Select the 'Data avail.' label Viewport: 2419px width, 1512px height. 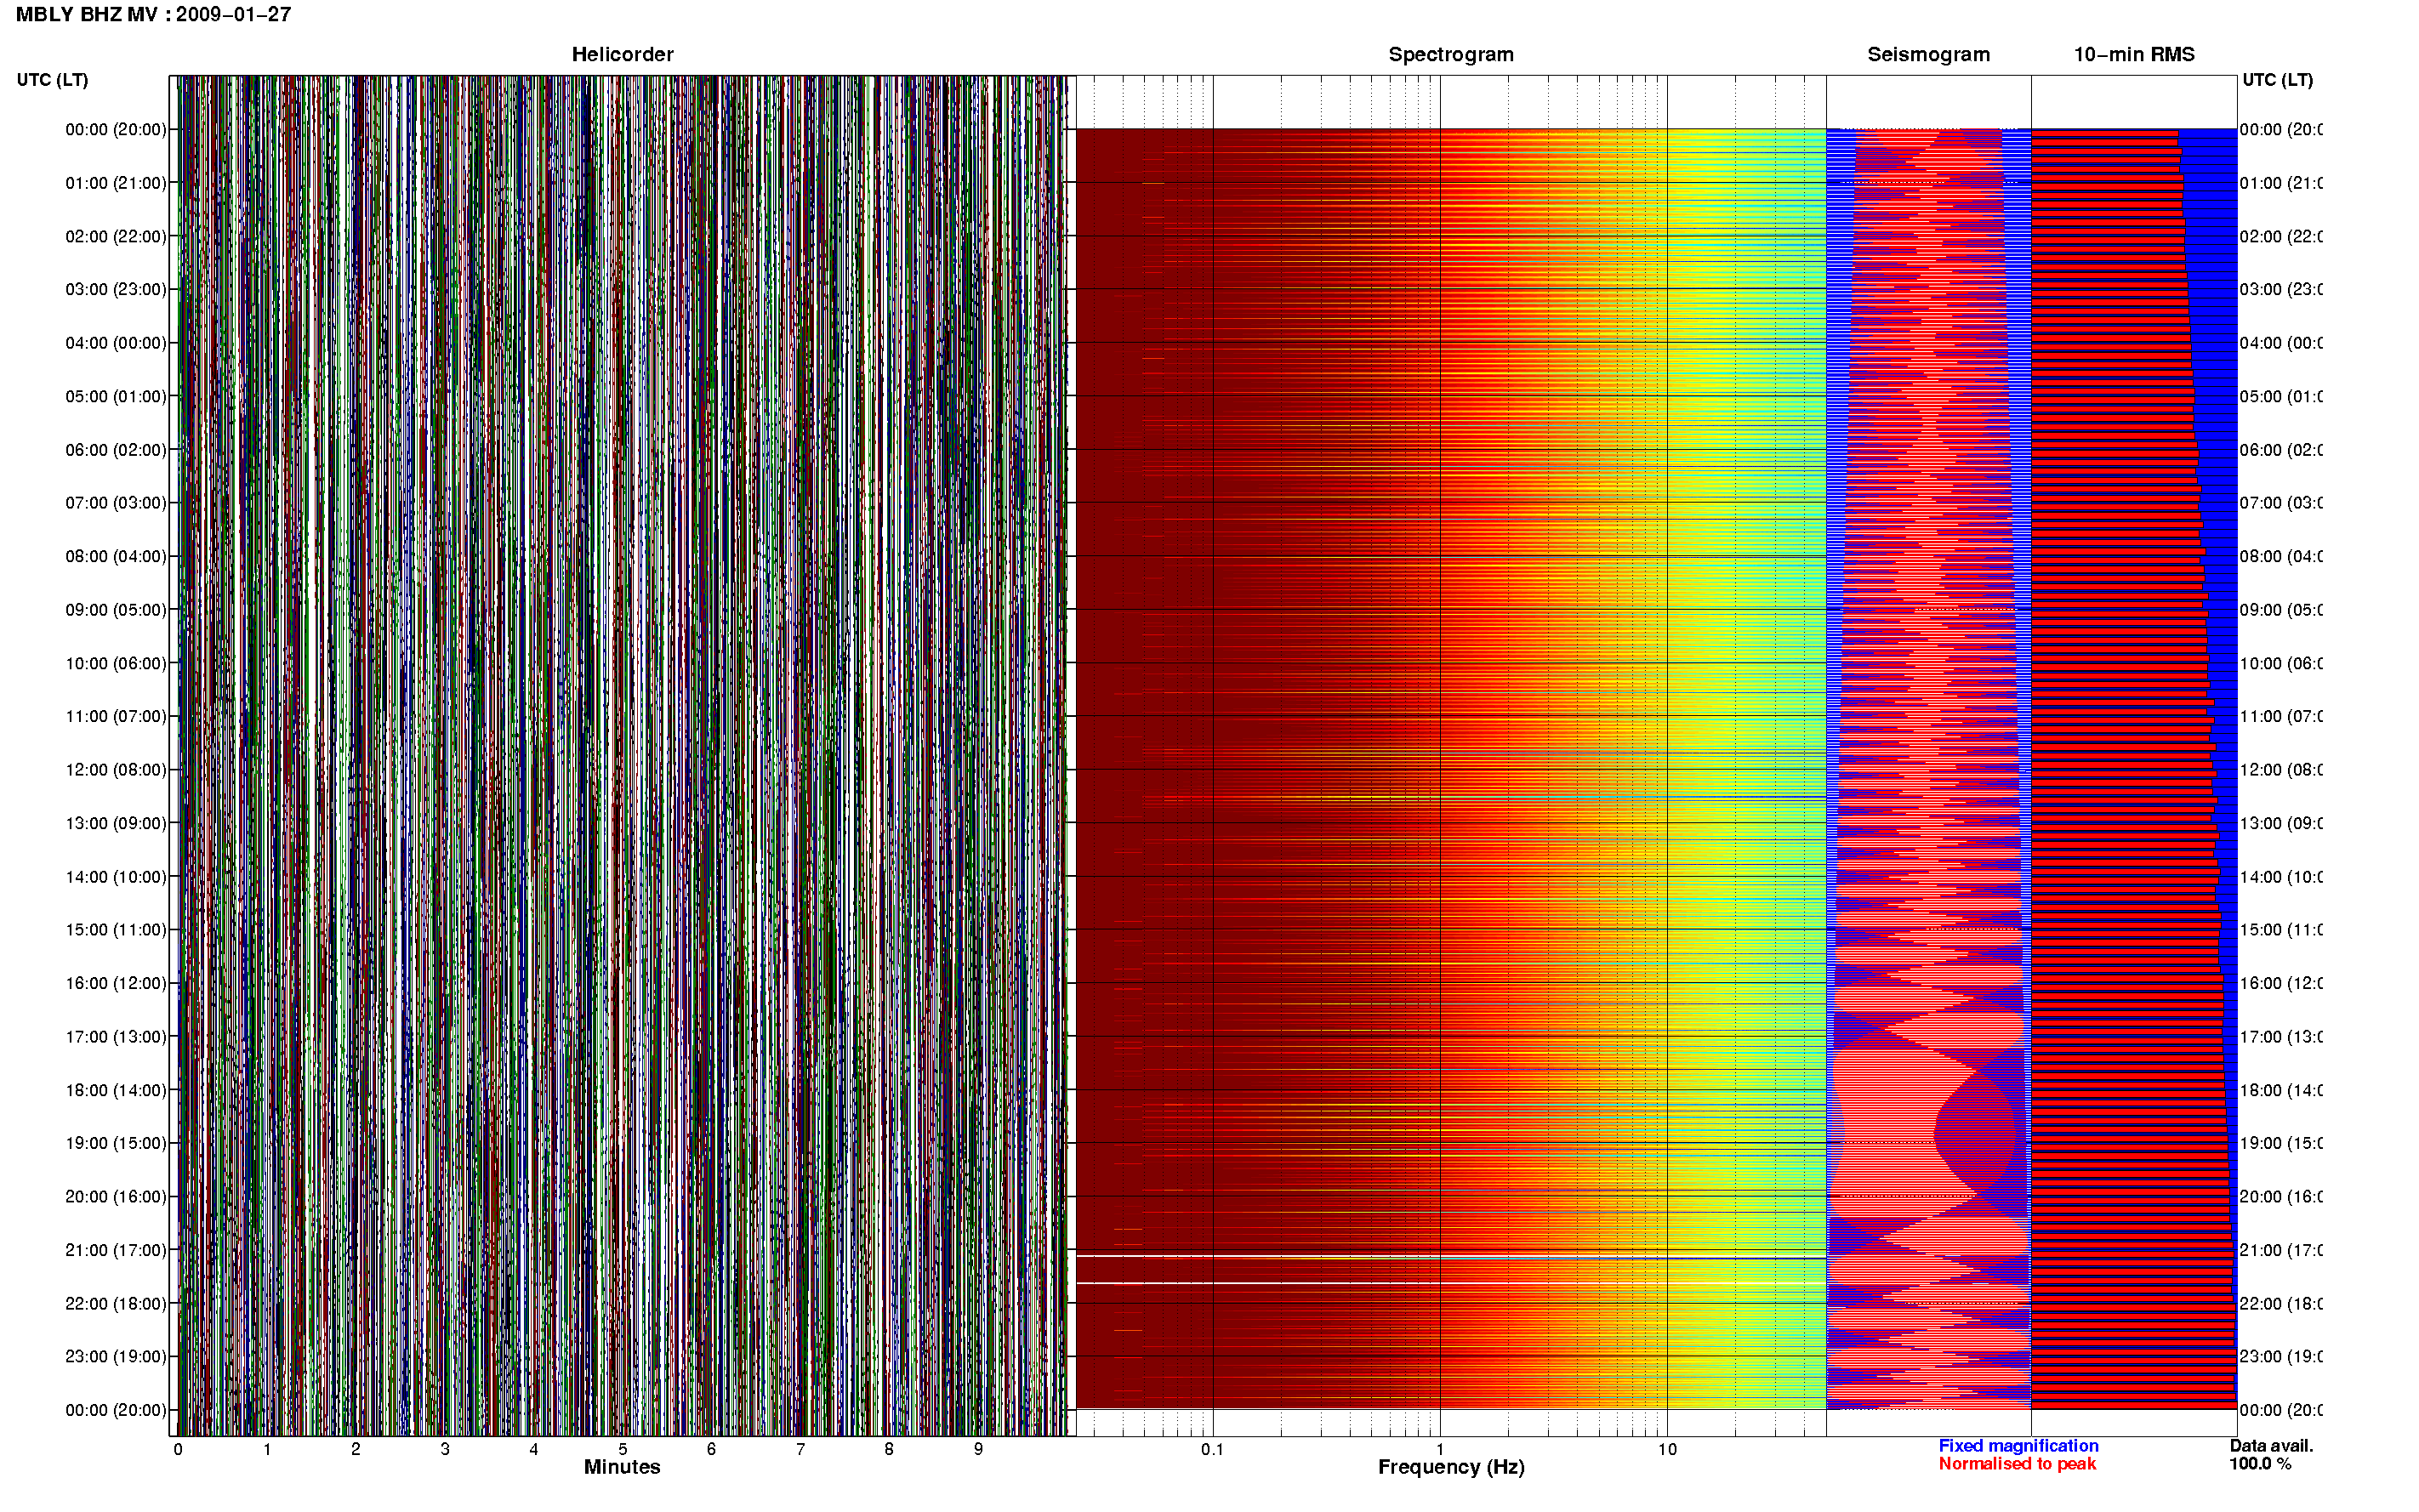pyautogui.click(x=2271, y=1446)
